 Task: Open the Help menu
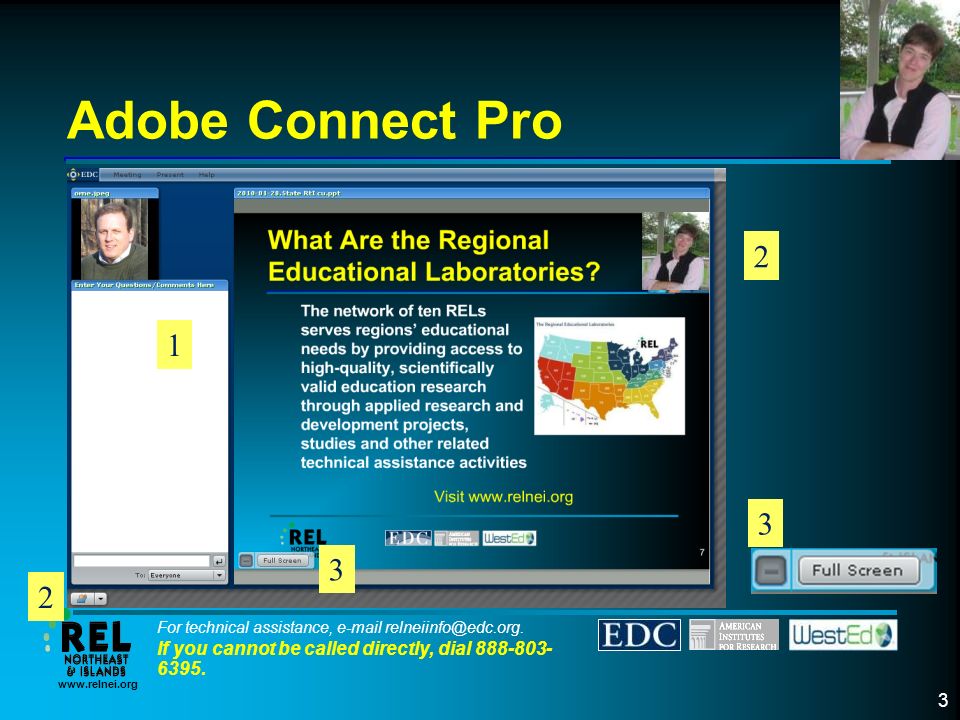tap(206, 175)
